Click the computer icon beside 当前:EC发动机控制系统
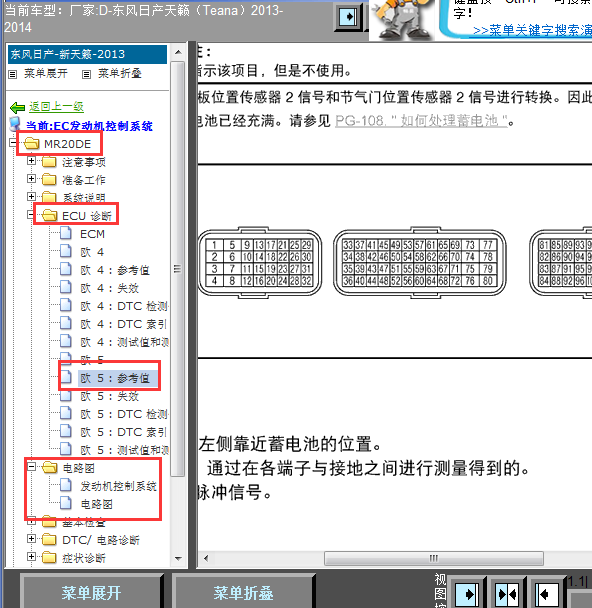The width and height of the screenshot is (592, 608). pyautogui.click(x=15, y=124)
